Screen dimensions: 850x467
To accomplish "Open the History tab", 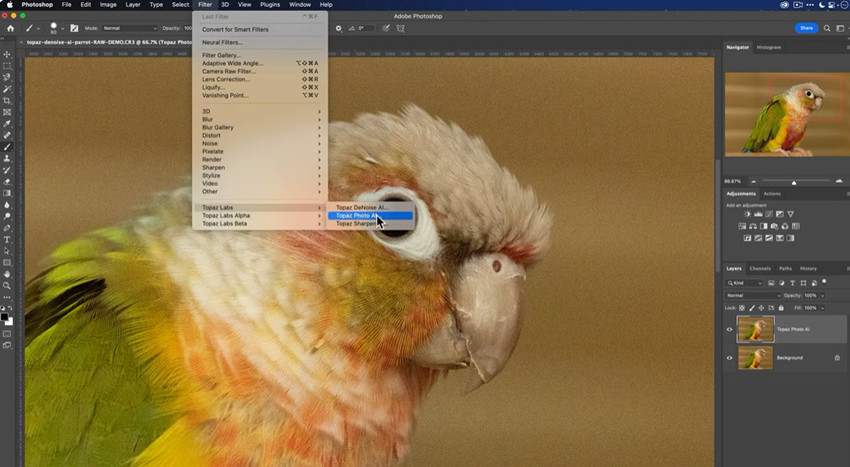I will pyautogui.click(x=808, y=268).
